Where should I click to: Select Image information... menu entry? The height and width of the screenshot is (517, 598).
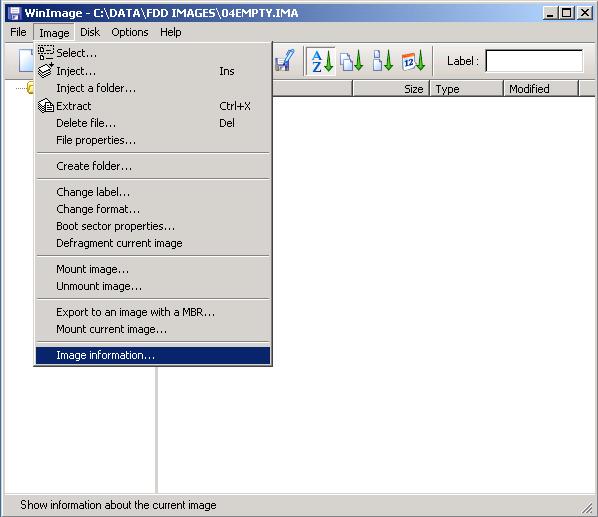(153, 355)
